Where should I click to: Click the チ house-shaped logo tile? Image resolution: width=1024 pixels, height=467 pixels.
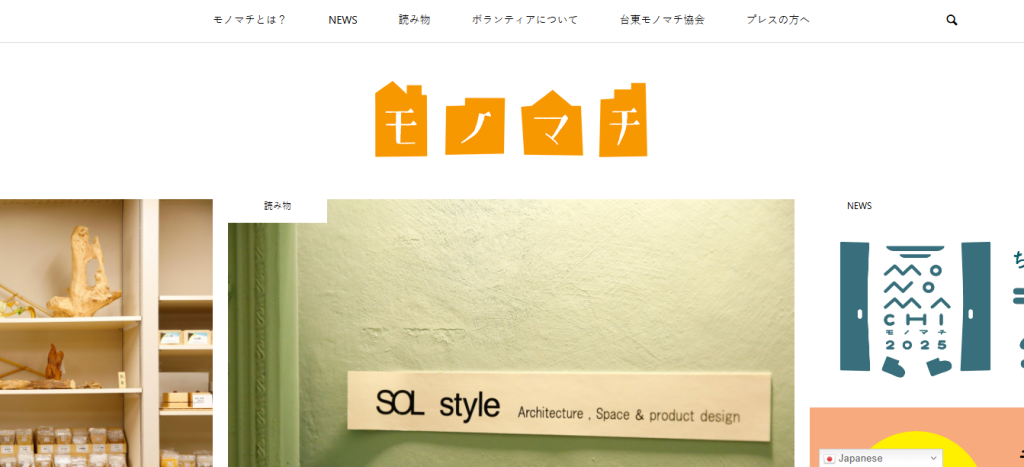coord(623,122)
